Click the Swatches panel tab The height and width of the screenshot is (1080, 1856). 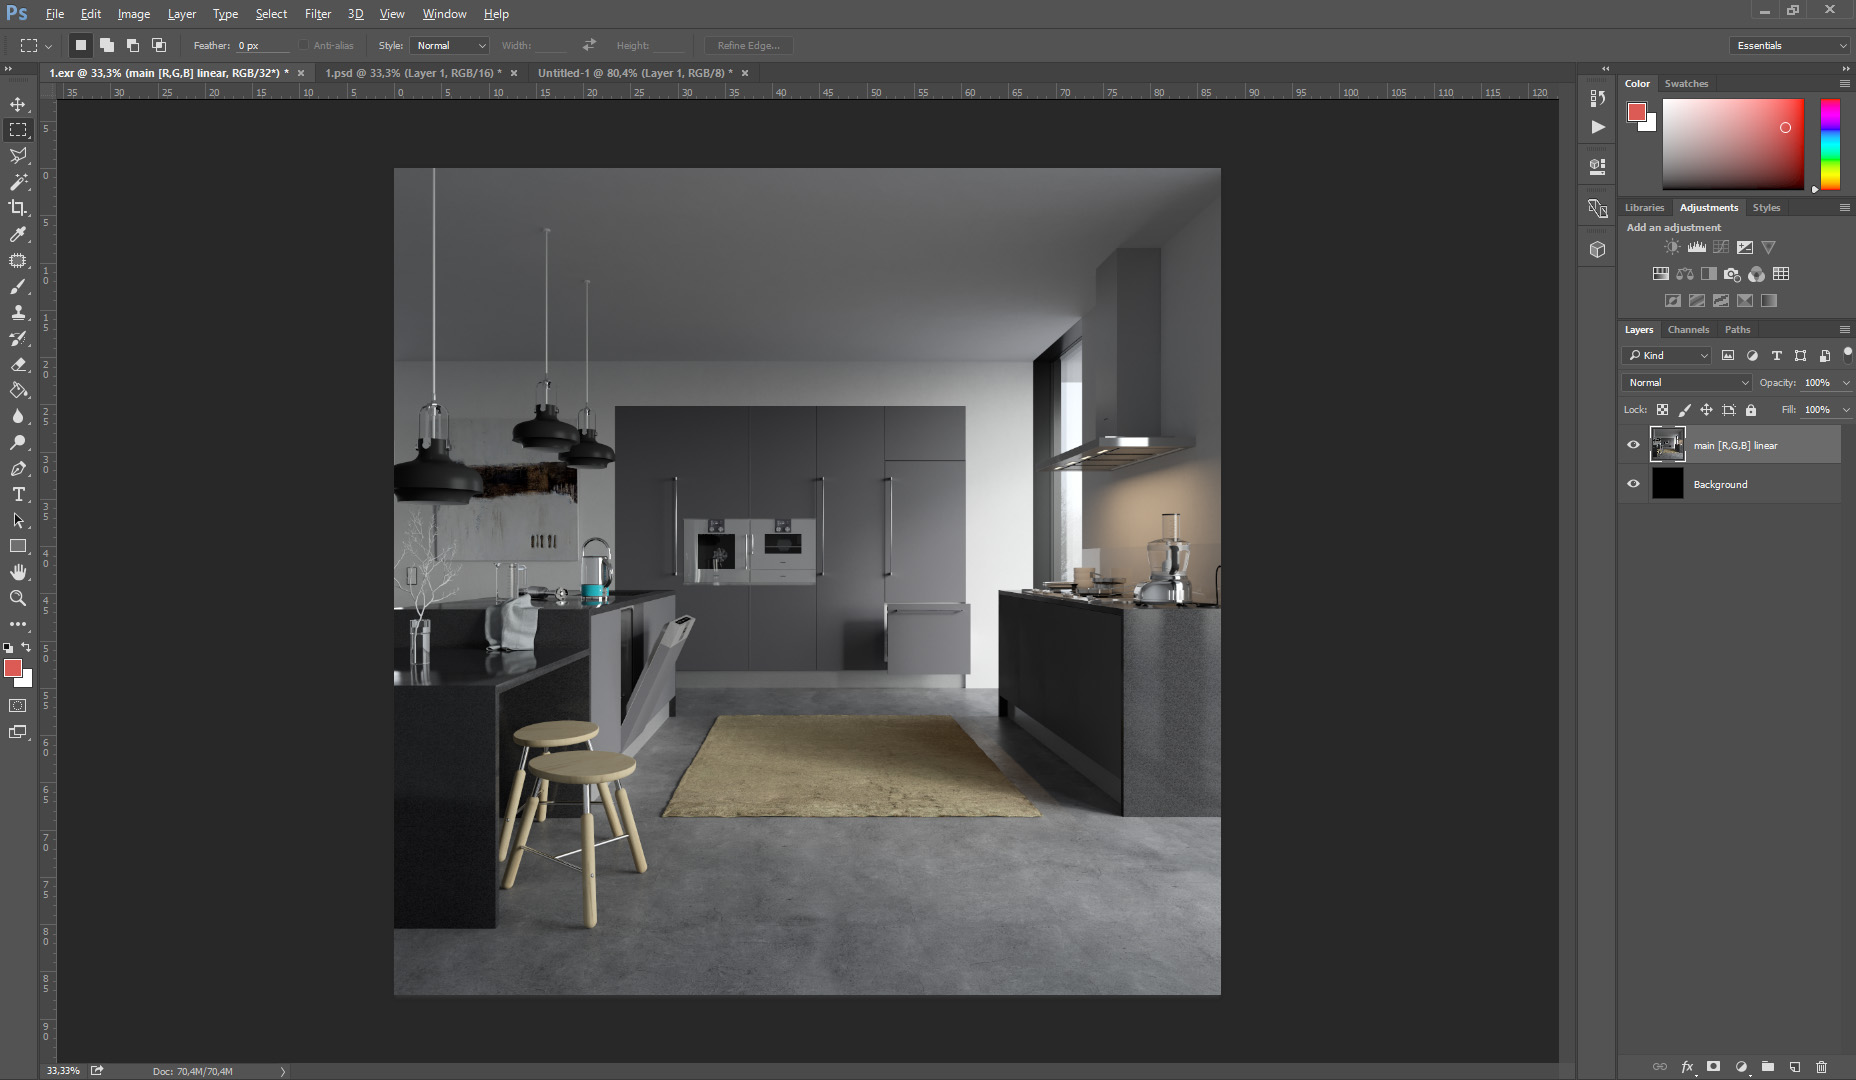[1686, 83]
